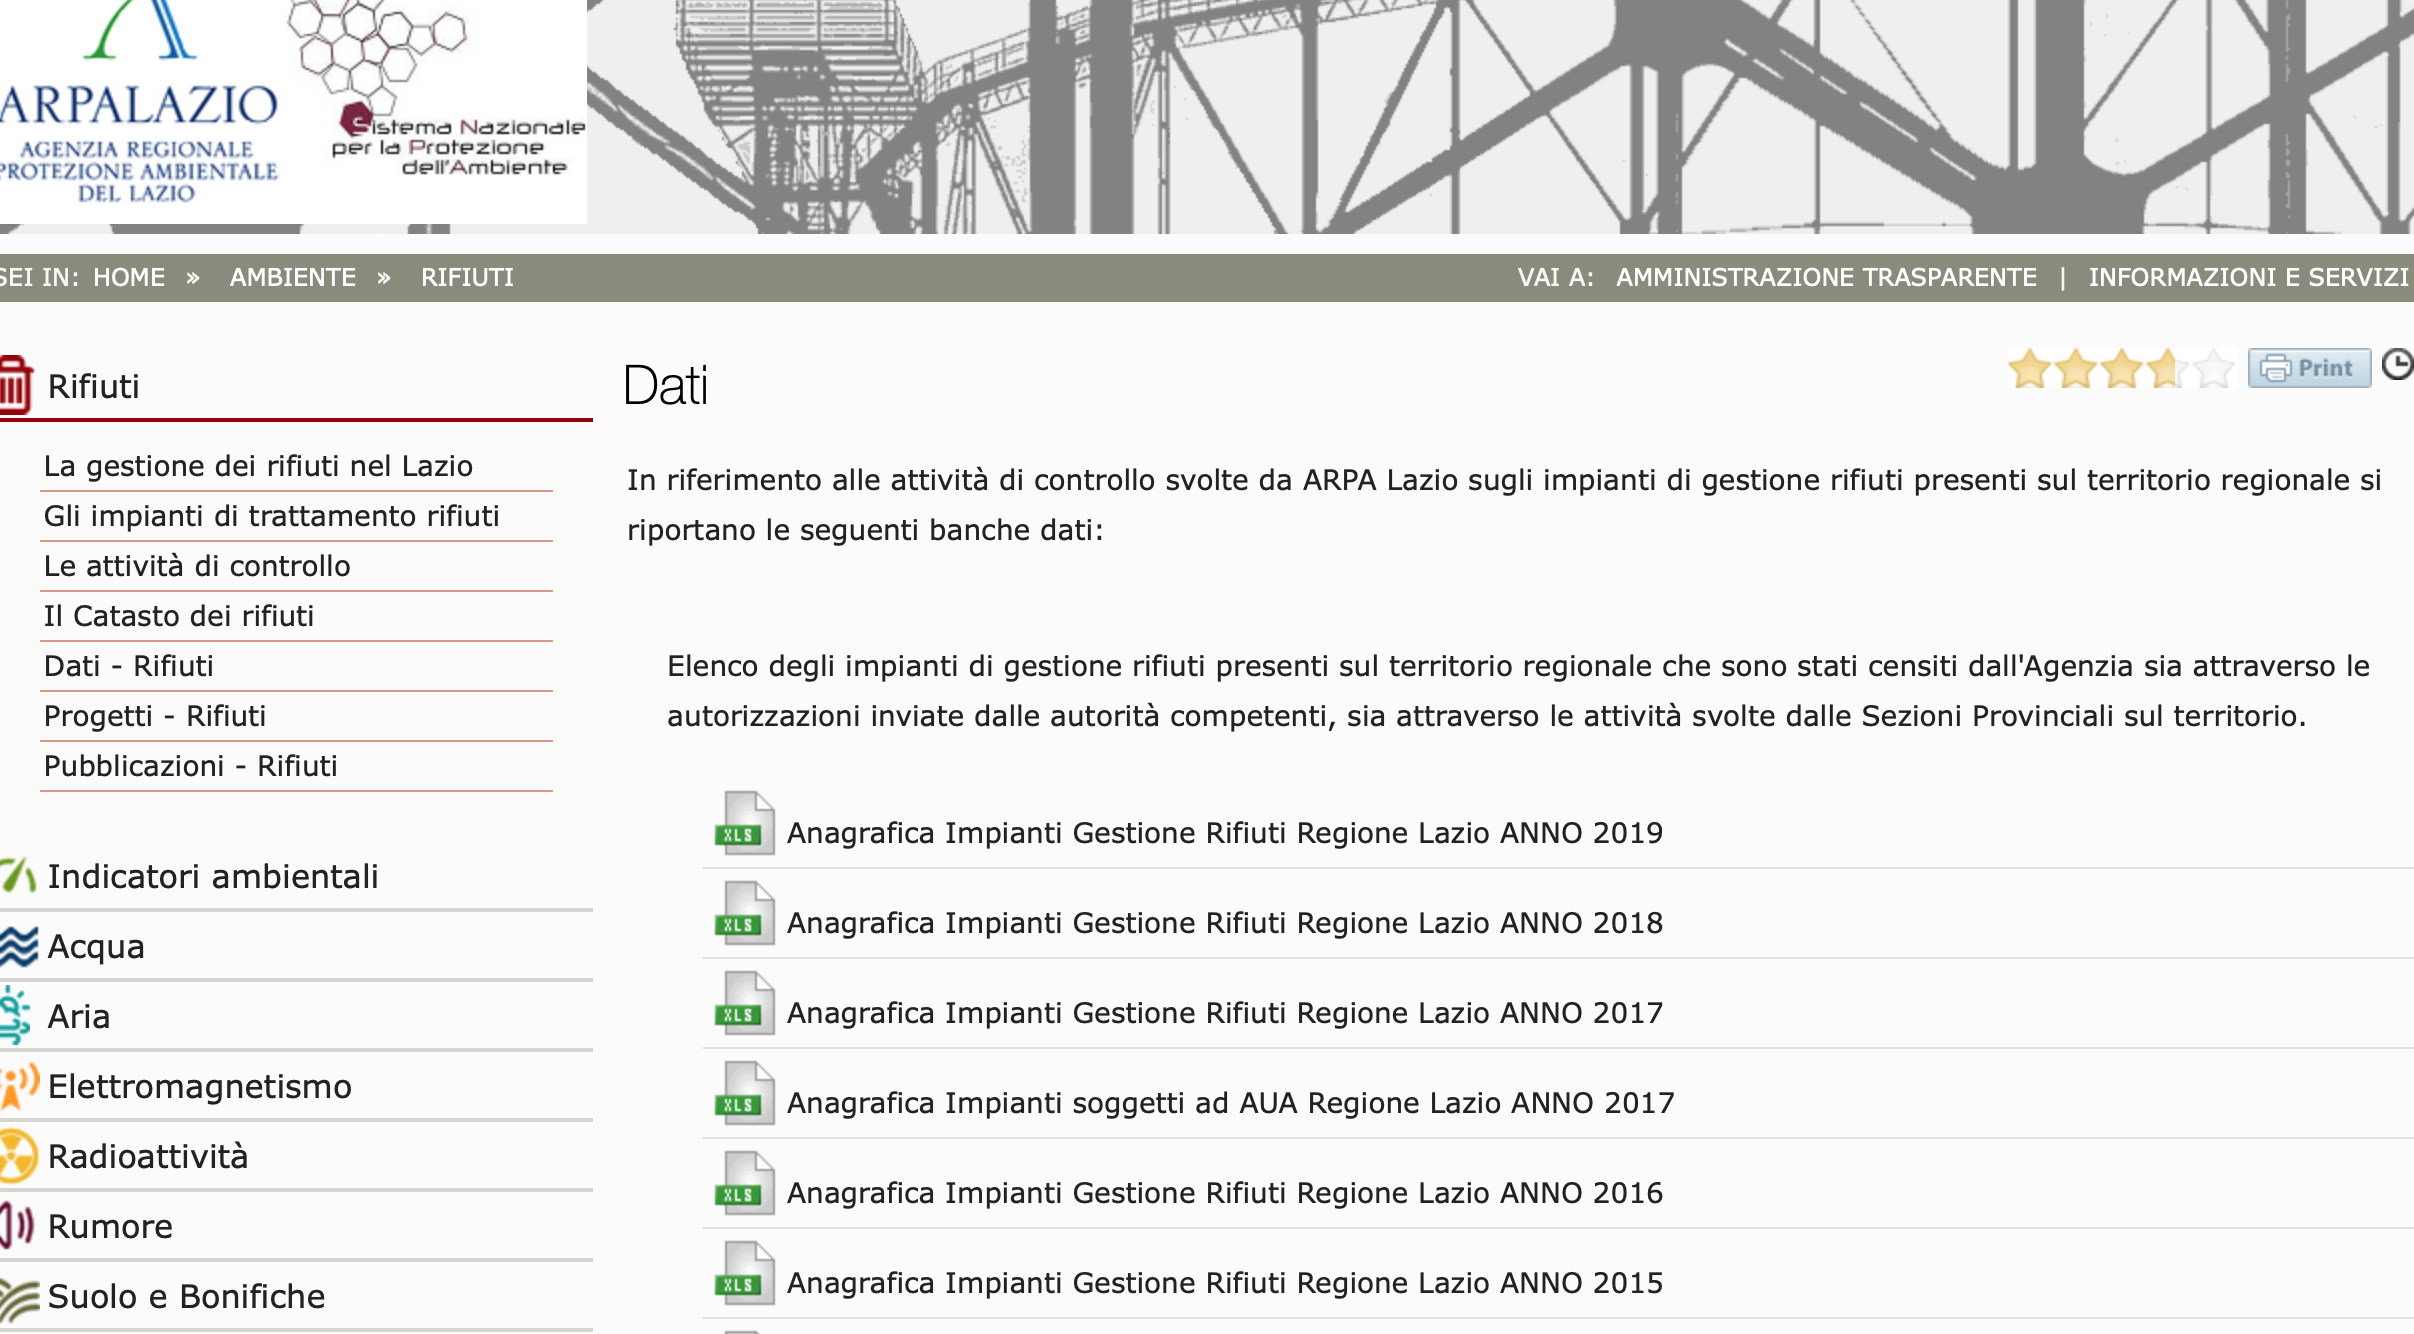
Task: Click the Rumore sound wave icon
Action: coord(16,1226)
